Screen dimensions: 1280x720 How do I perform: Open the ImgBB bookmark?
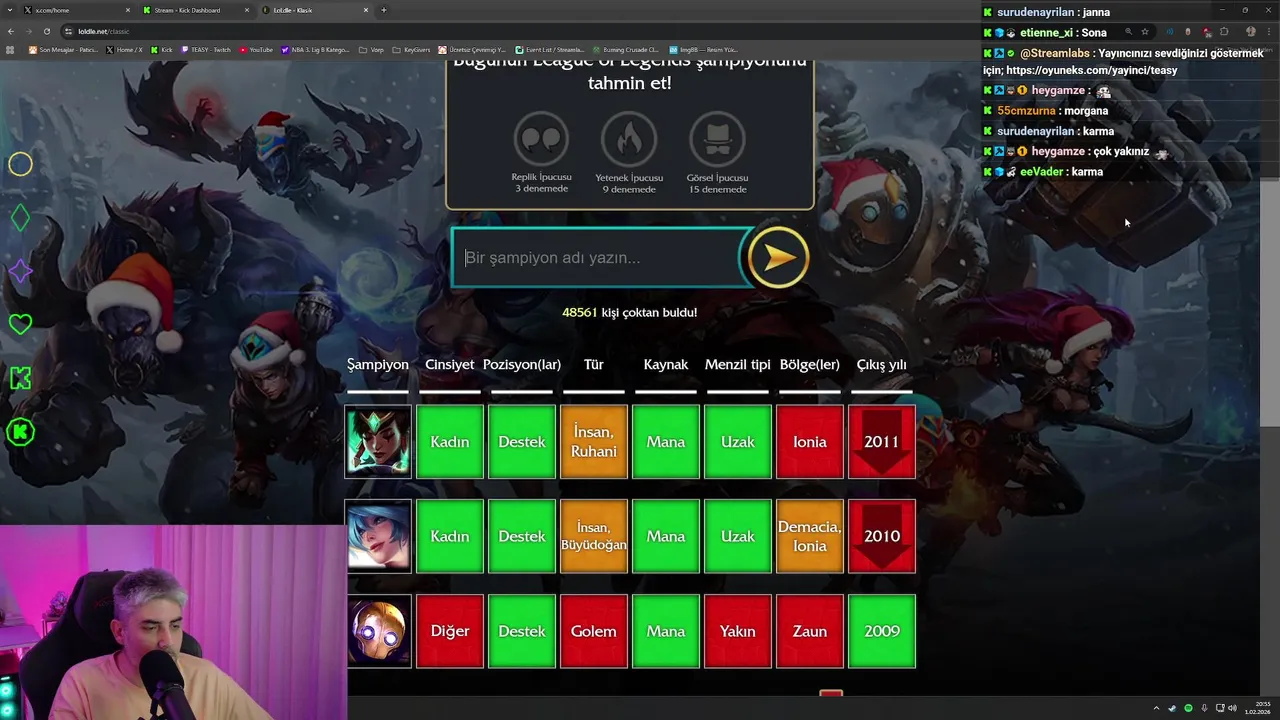pos(703,49)
